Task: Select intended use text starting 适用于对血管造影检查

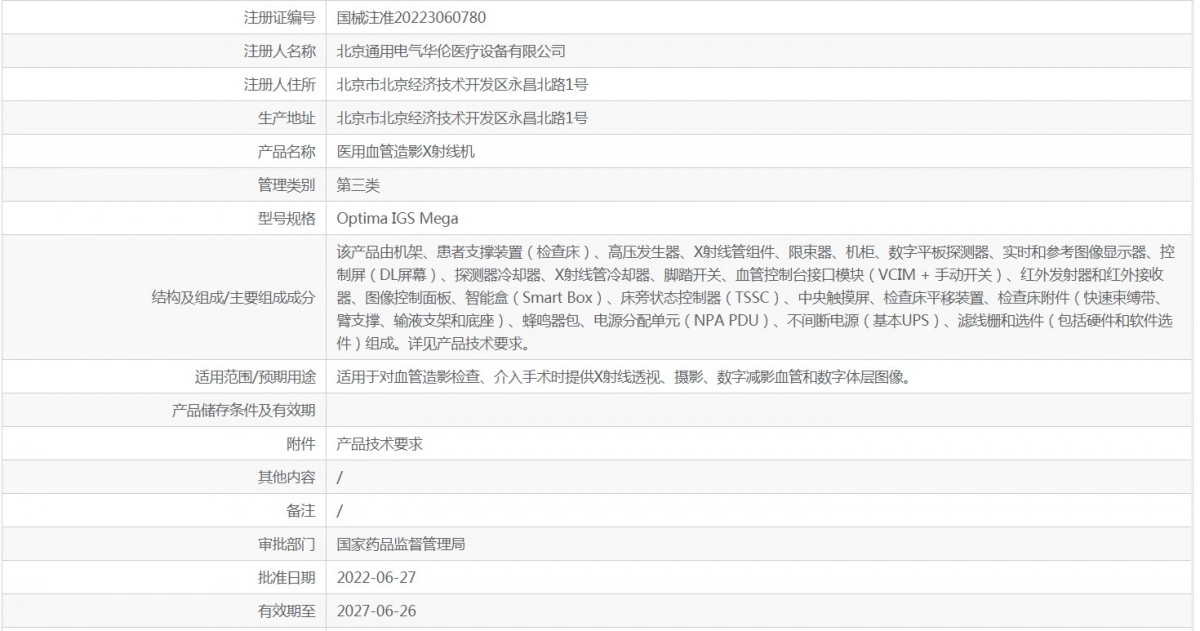Action: 623,377
